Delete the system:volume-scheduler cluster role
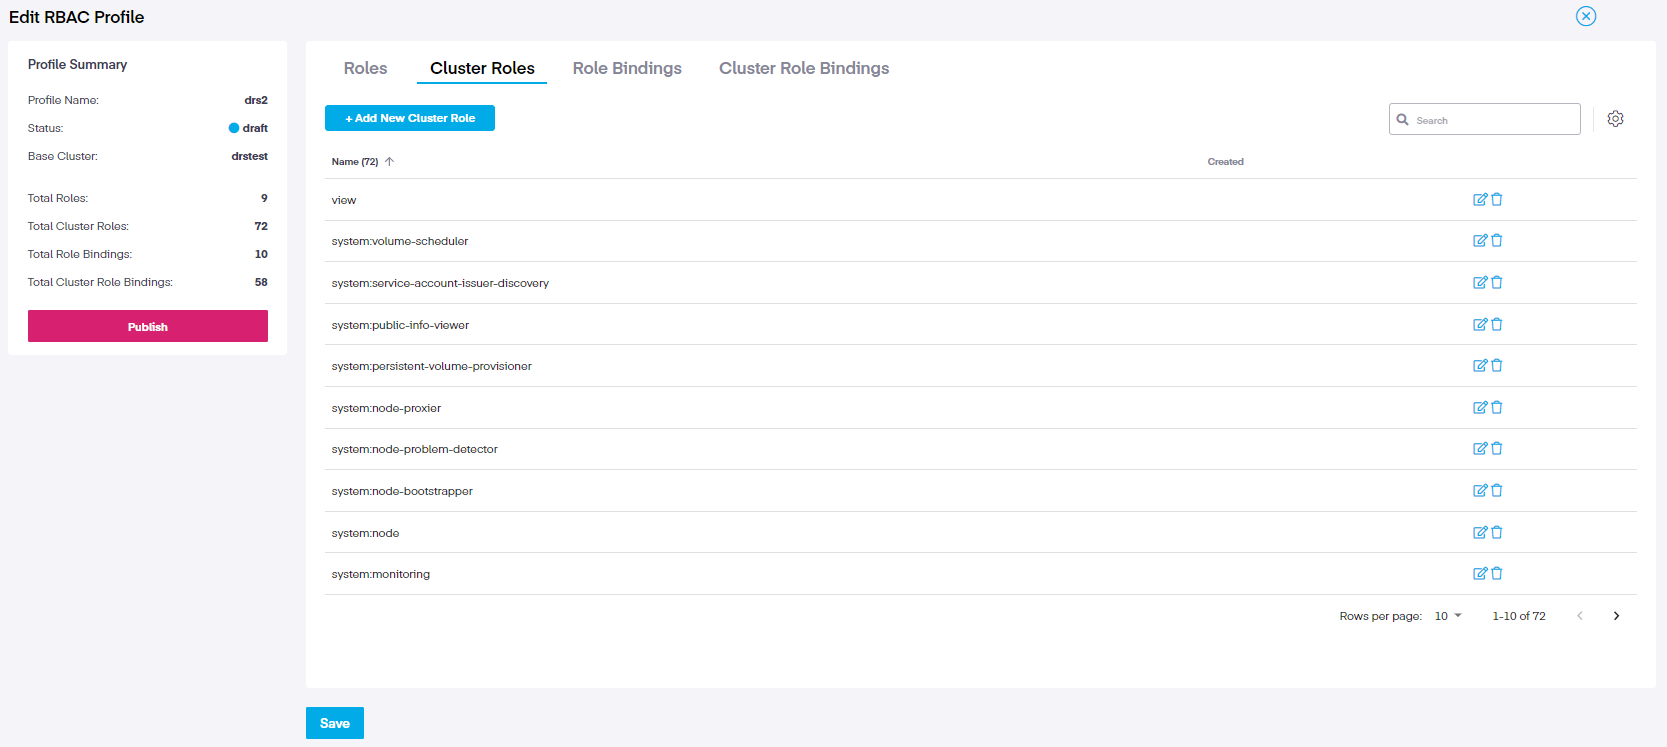This screenshot has width=1667, height=747. tap(1497, 241)
